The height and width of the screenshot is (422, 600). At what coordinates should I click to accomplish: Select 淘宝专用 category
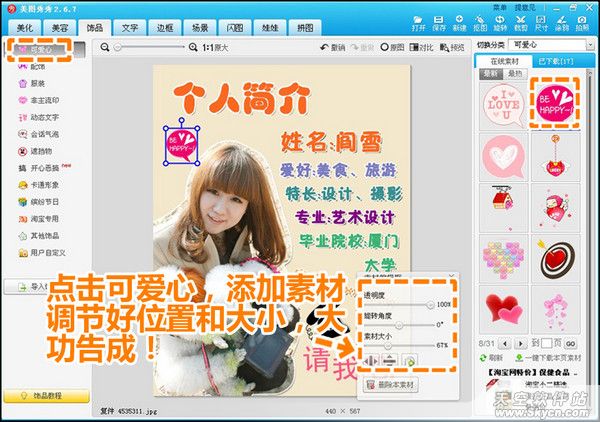39,219
